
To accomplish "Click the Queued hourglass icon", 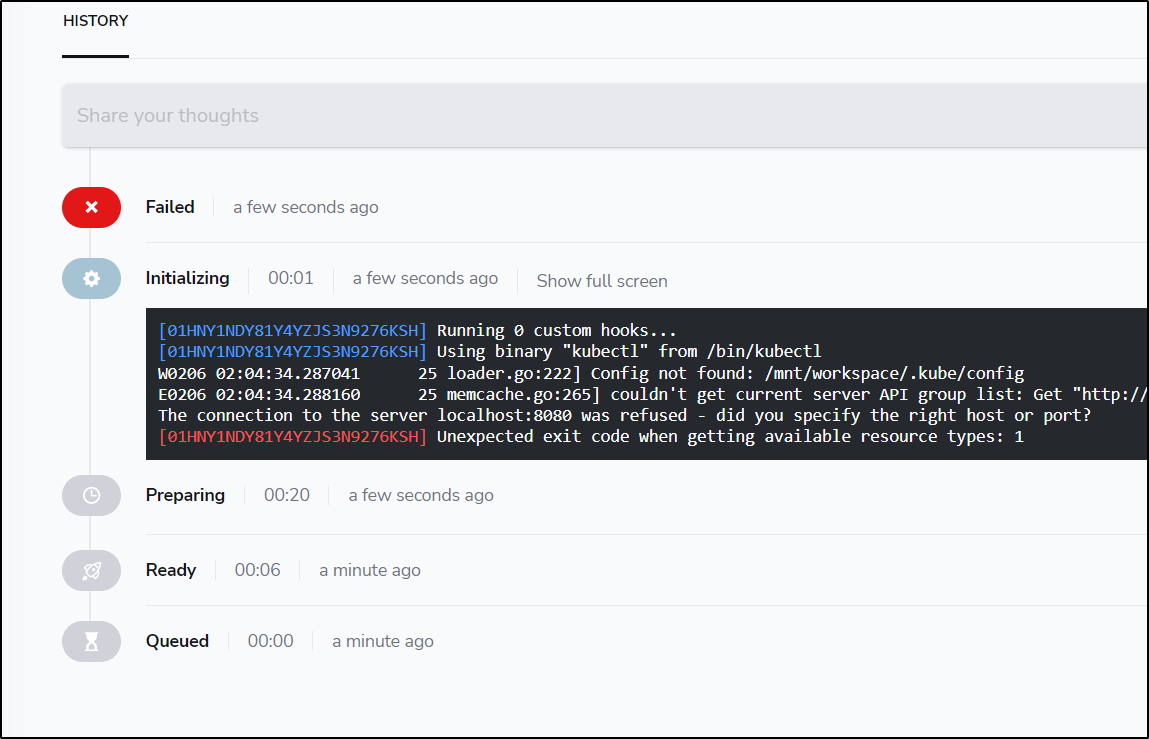I will [x=92, y=641].
